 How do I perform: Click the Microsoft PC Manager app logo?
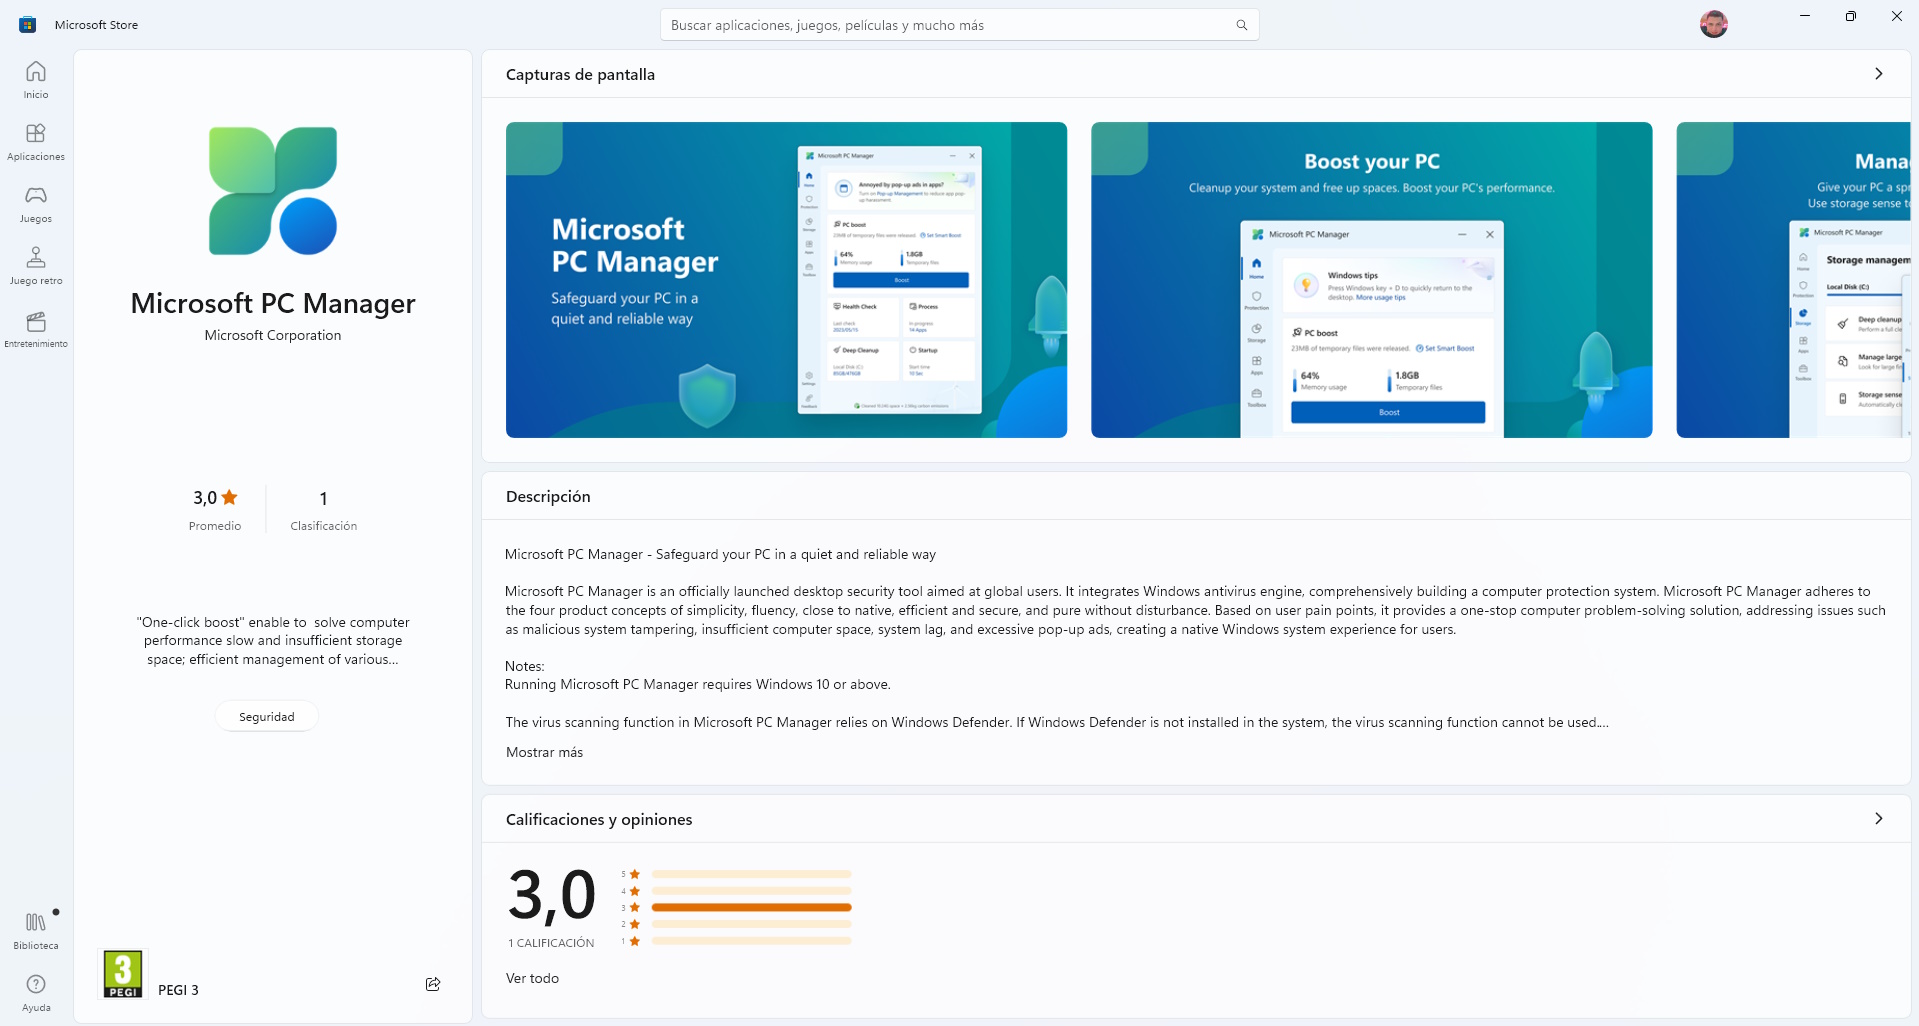(x=273, y=191)
